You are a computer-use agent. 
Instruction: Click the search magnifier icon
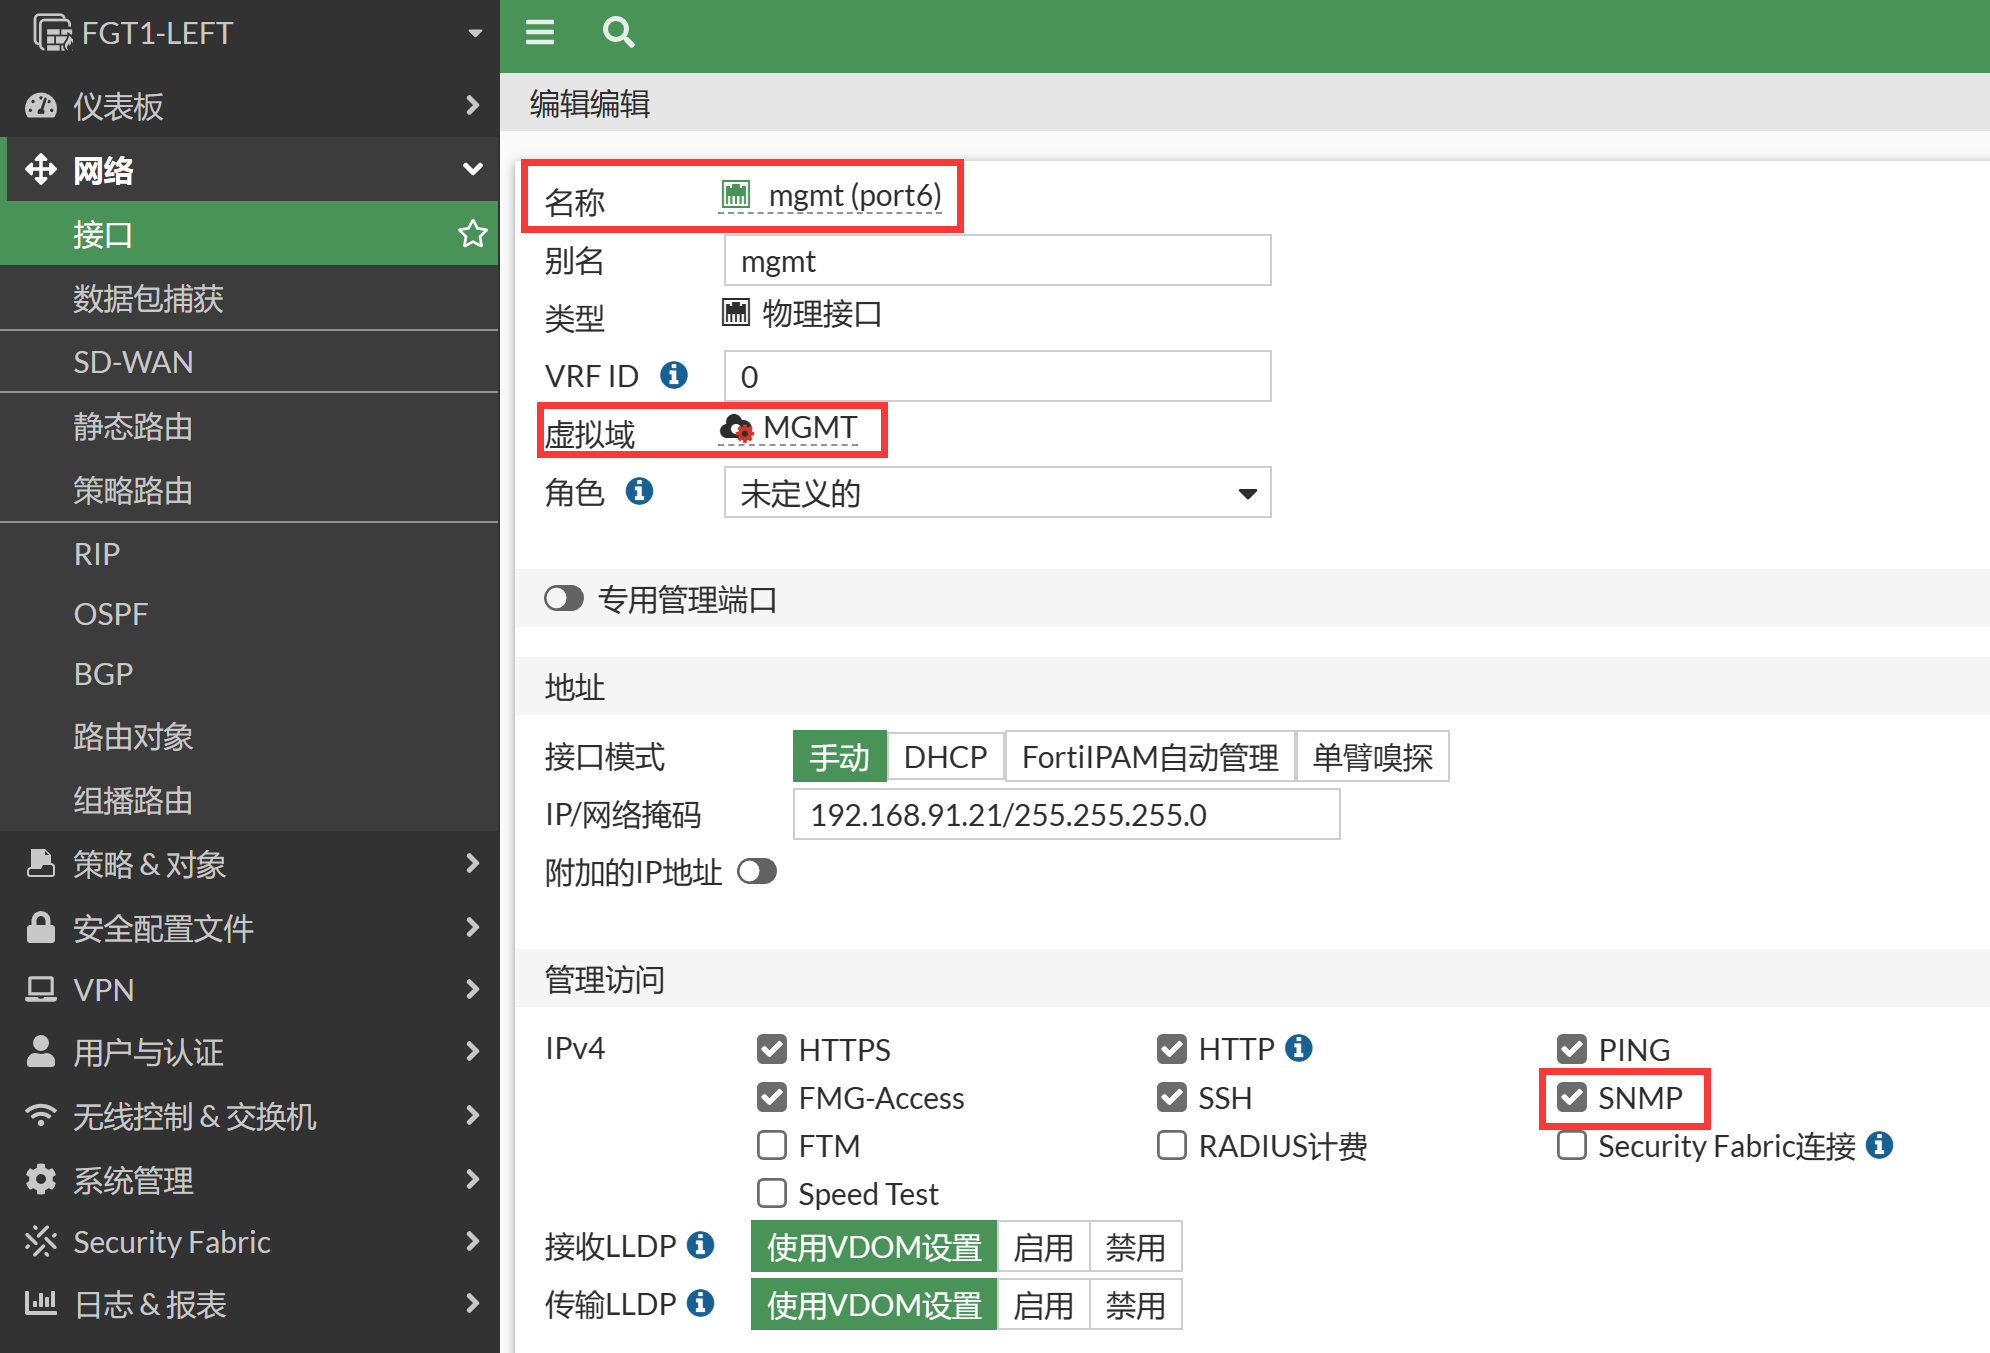(618, 33)
